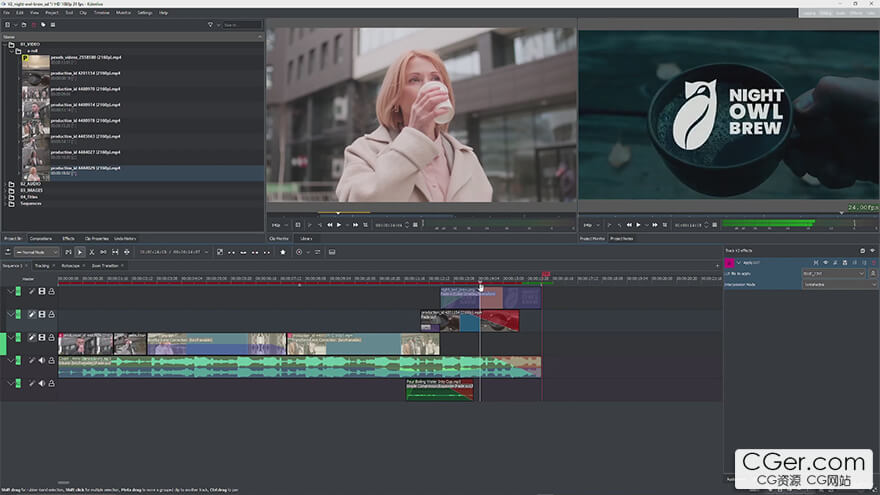
Task: Select the Slip tool in timeline toolbar
Action: [115, 253]
